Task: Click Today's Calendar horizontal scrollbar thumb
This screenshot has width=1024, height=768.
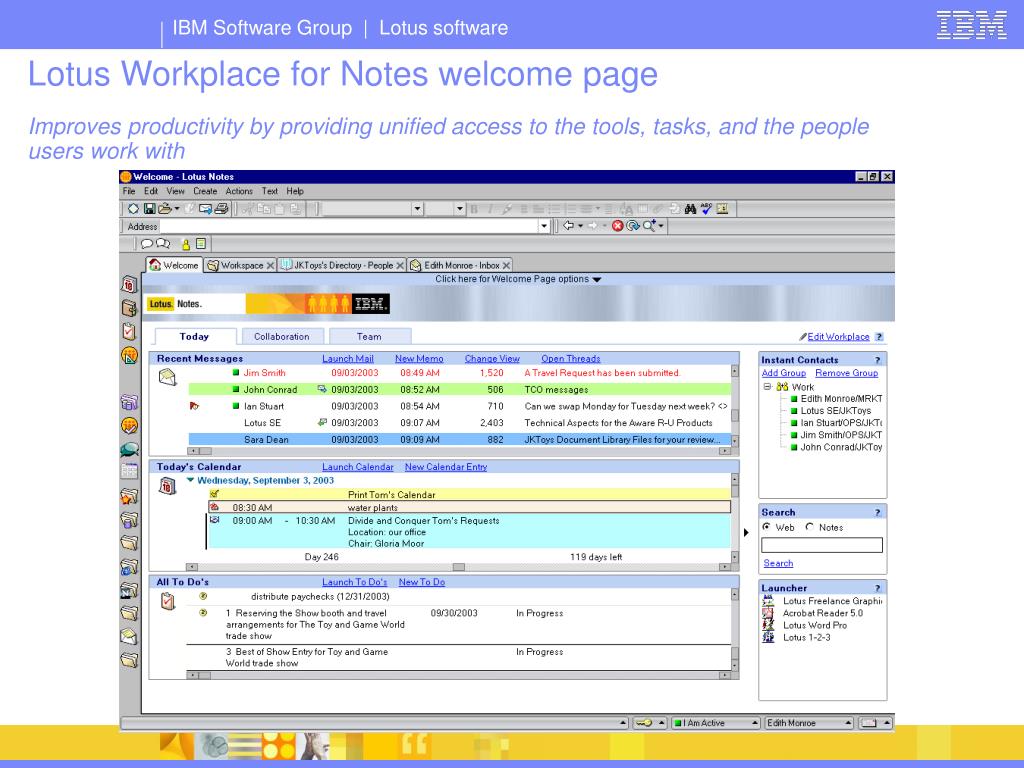Action: (459, 567)
